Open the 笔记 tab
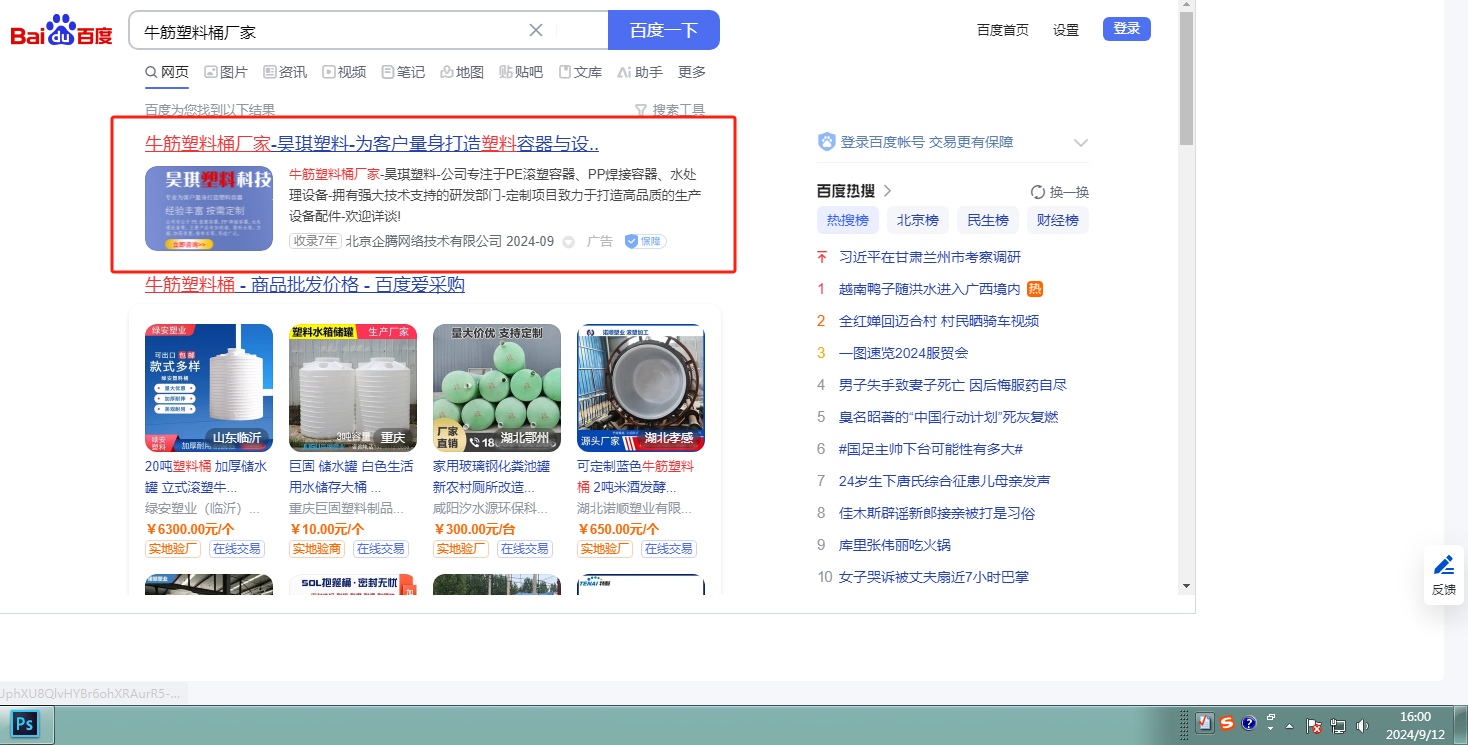The width and height of the screenshot is (1468, 745). (403, 72)
